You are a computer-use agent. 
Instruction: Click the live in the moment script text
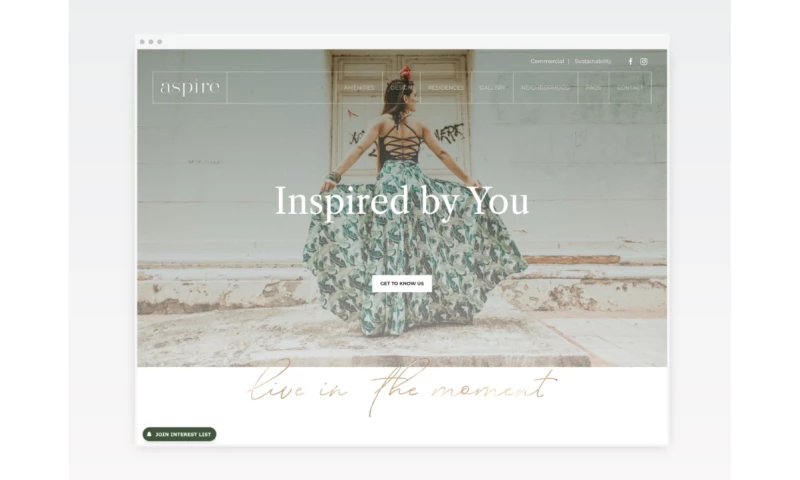(x=402, y=388)
